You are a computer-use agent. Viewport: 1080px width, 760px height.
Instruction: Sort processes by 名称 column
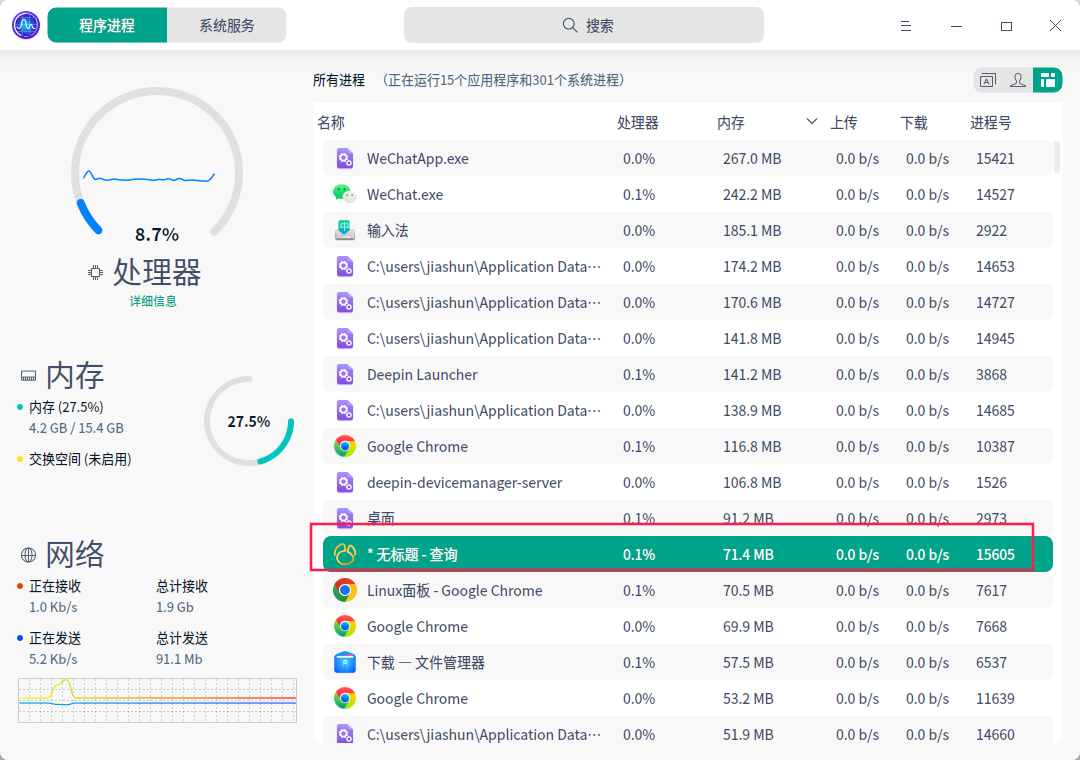pyautogui.click(x=331, y=123)
